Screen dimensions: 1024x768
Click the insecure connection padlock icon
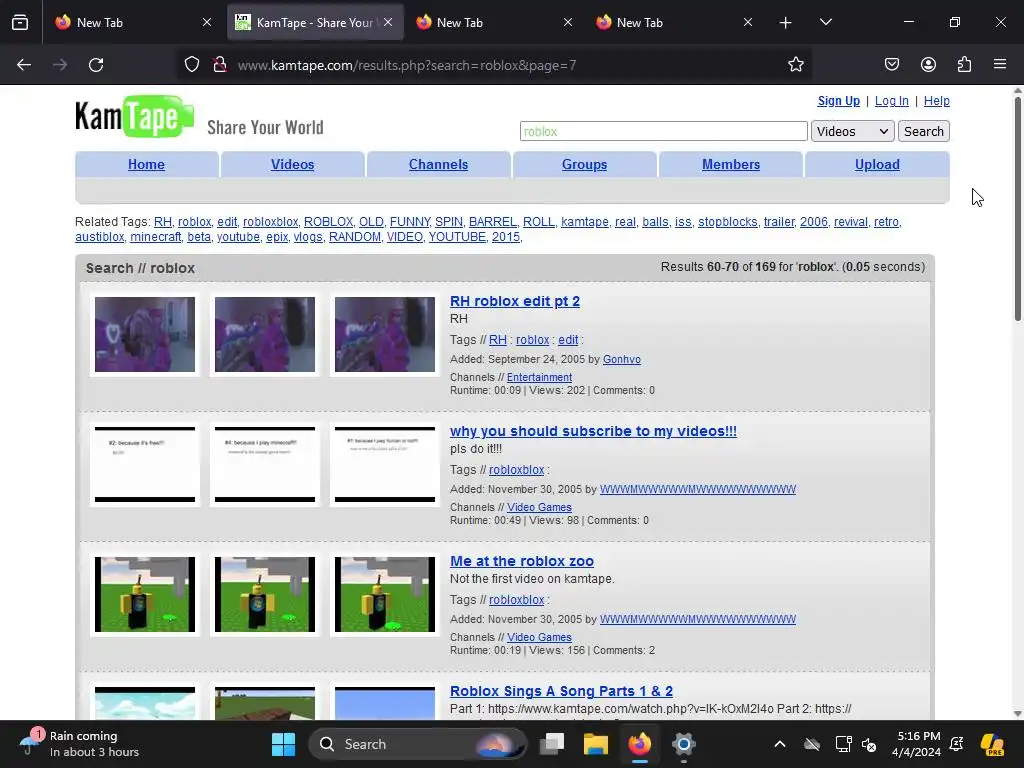(220, 65)
